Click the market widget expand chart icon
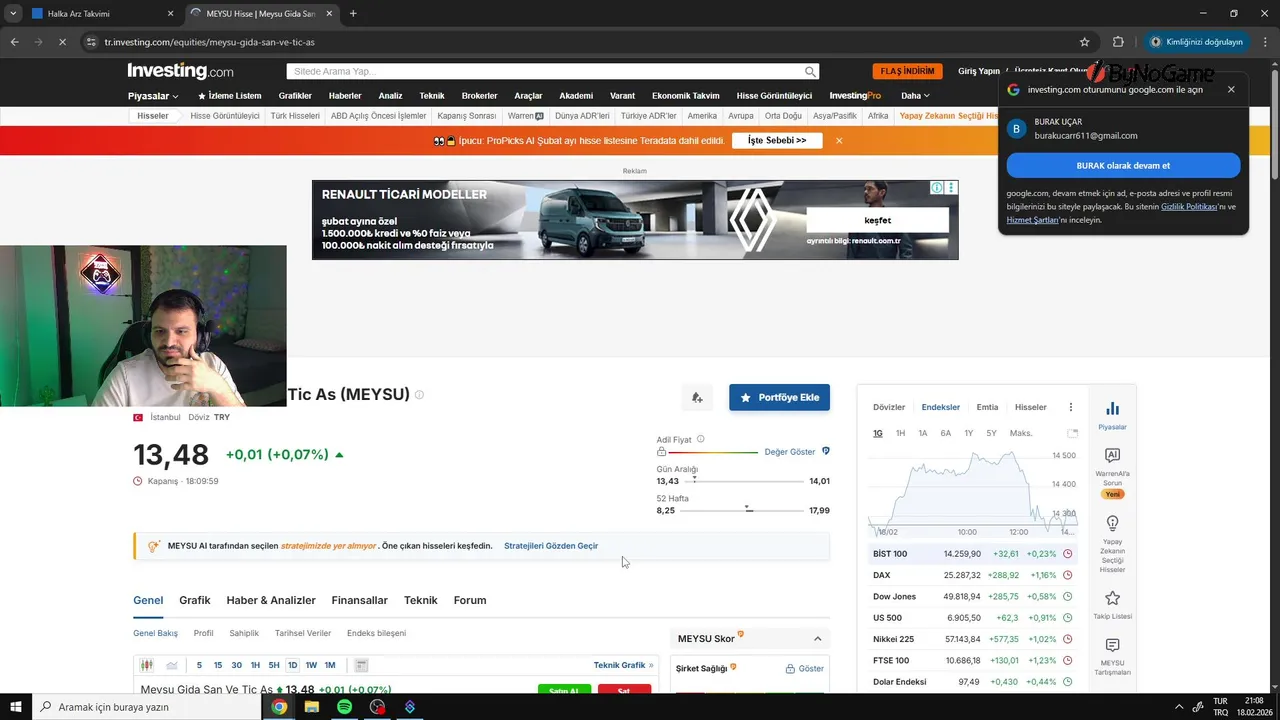This screenshot has height=720, width=1280. (x=1072, y=433)
